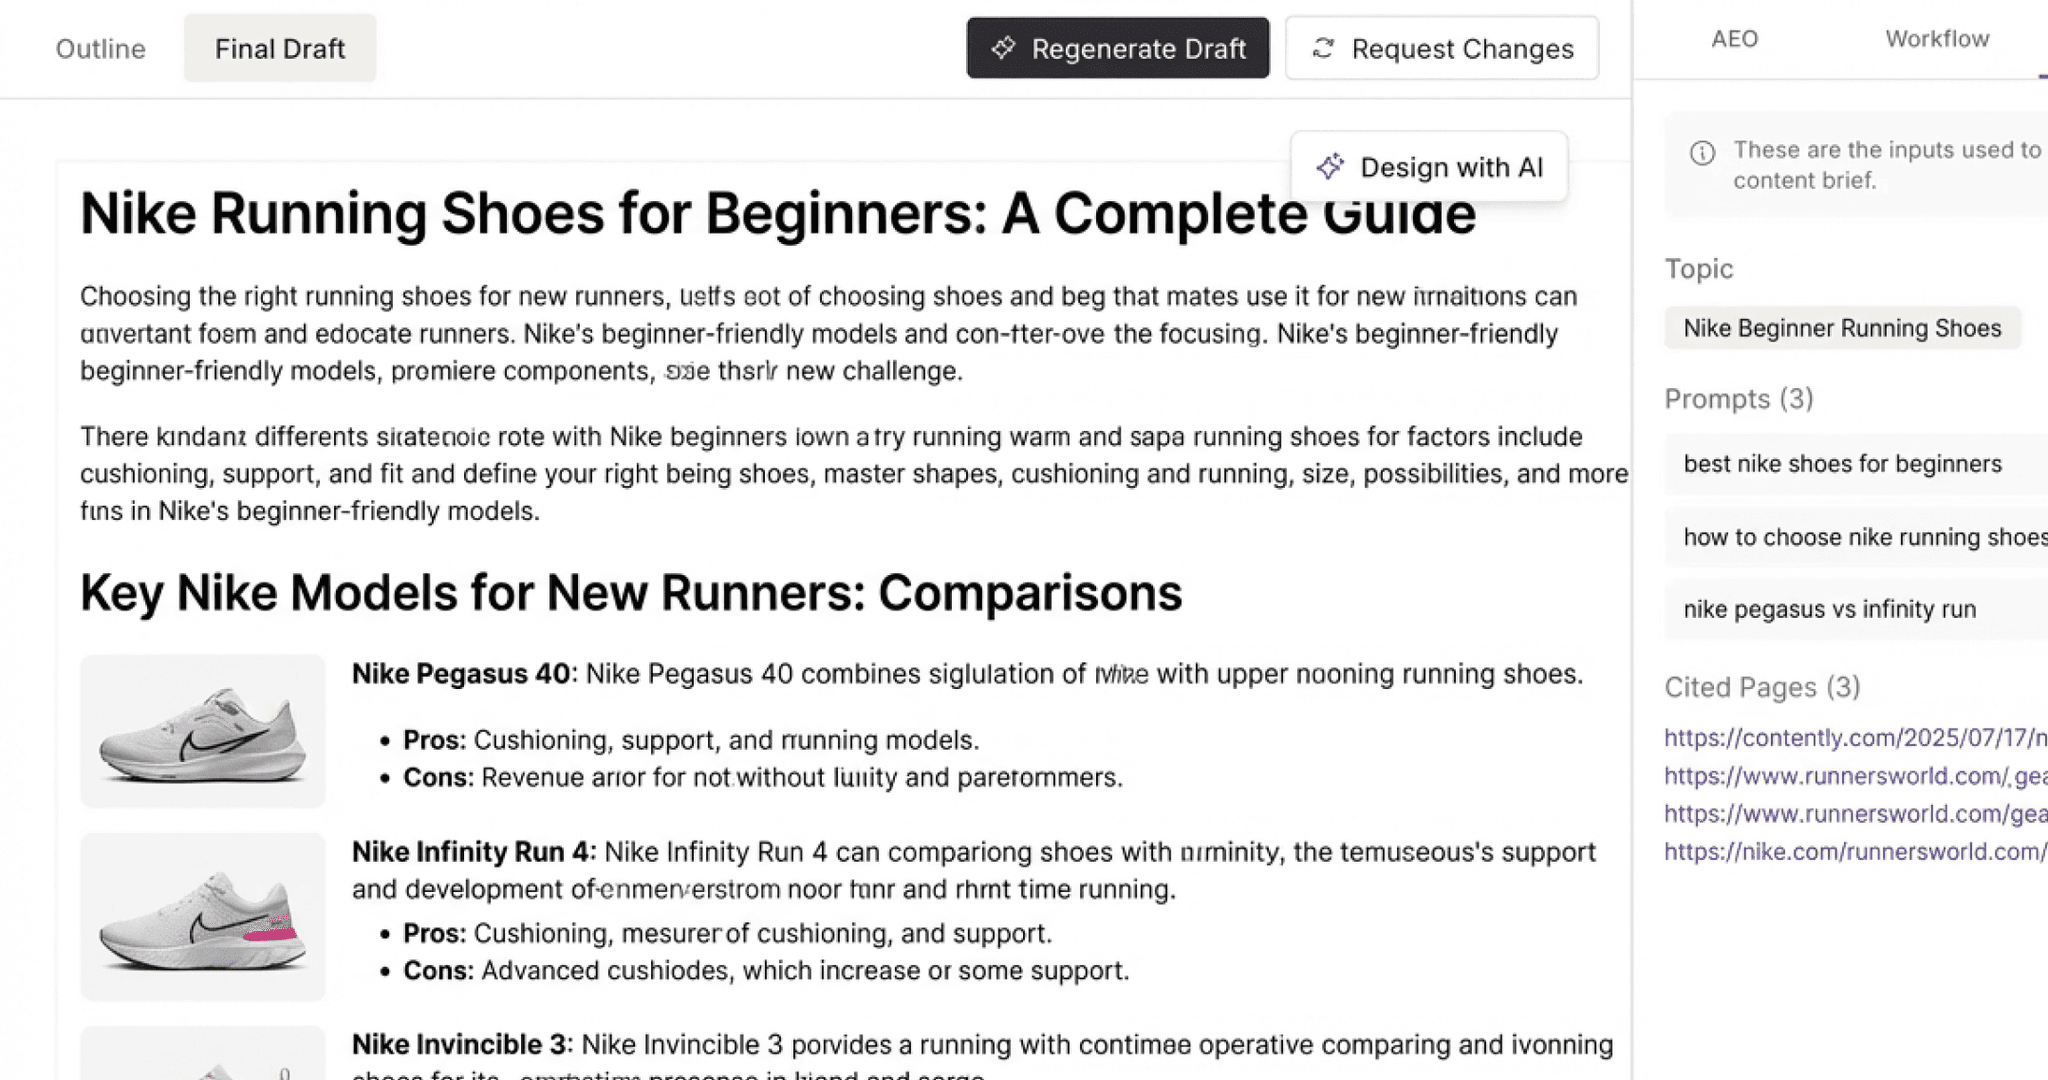Open the Workflow tab
The height and width of the screenshot is (1080, 2048).
coord(1937,39)
